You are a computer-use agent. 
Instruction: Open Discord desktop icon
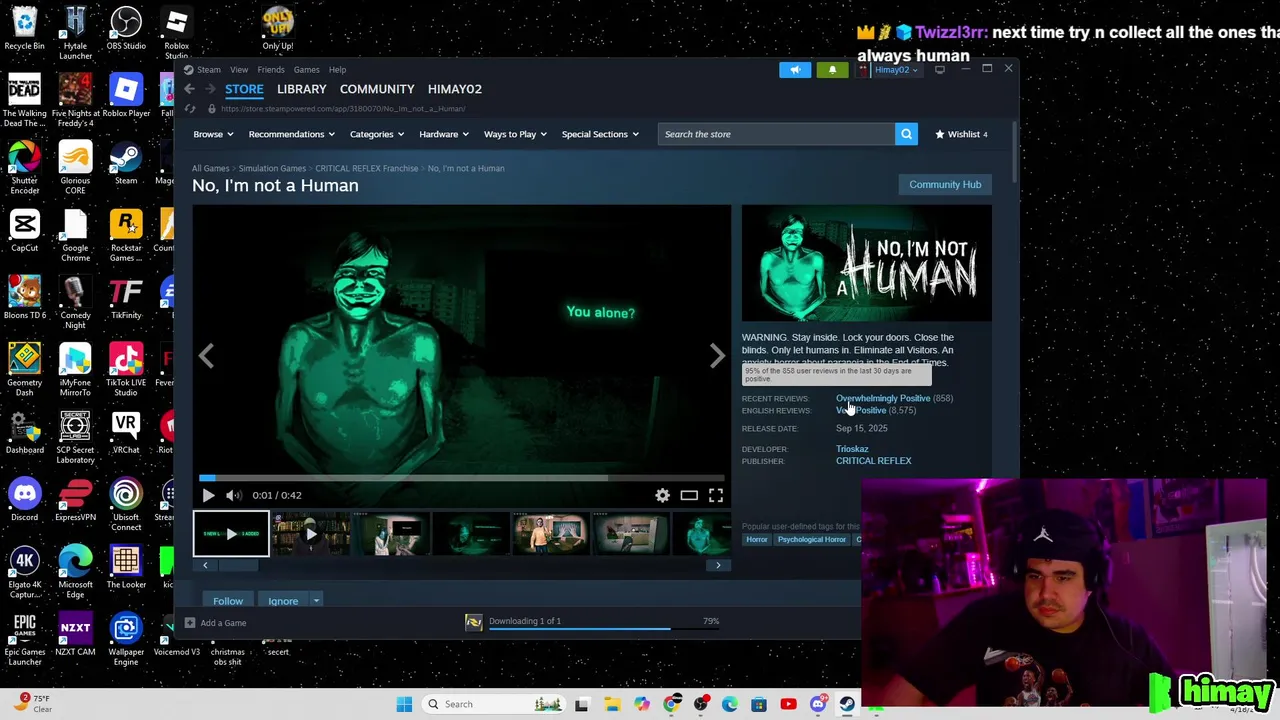pyautogui.click(x=24, y=499)
